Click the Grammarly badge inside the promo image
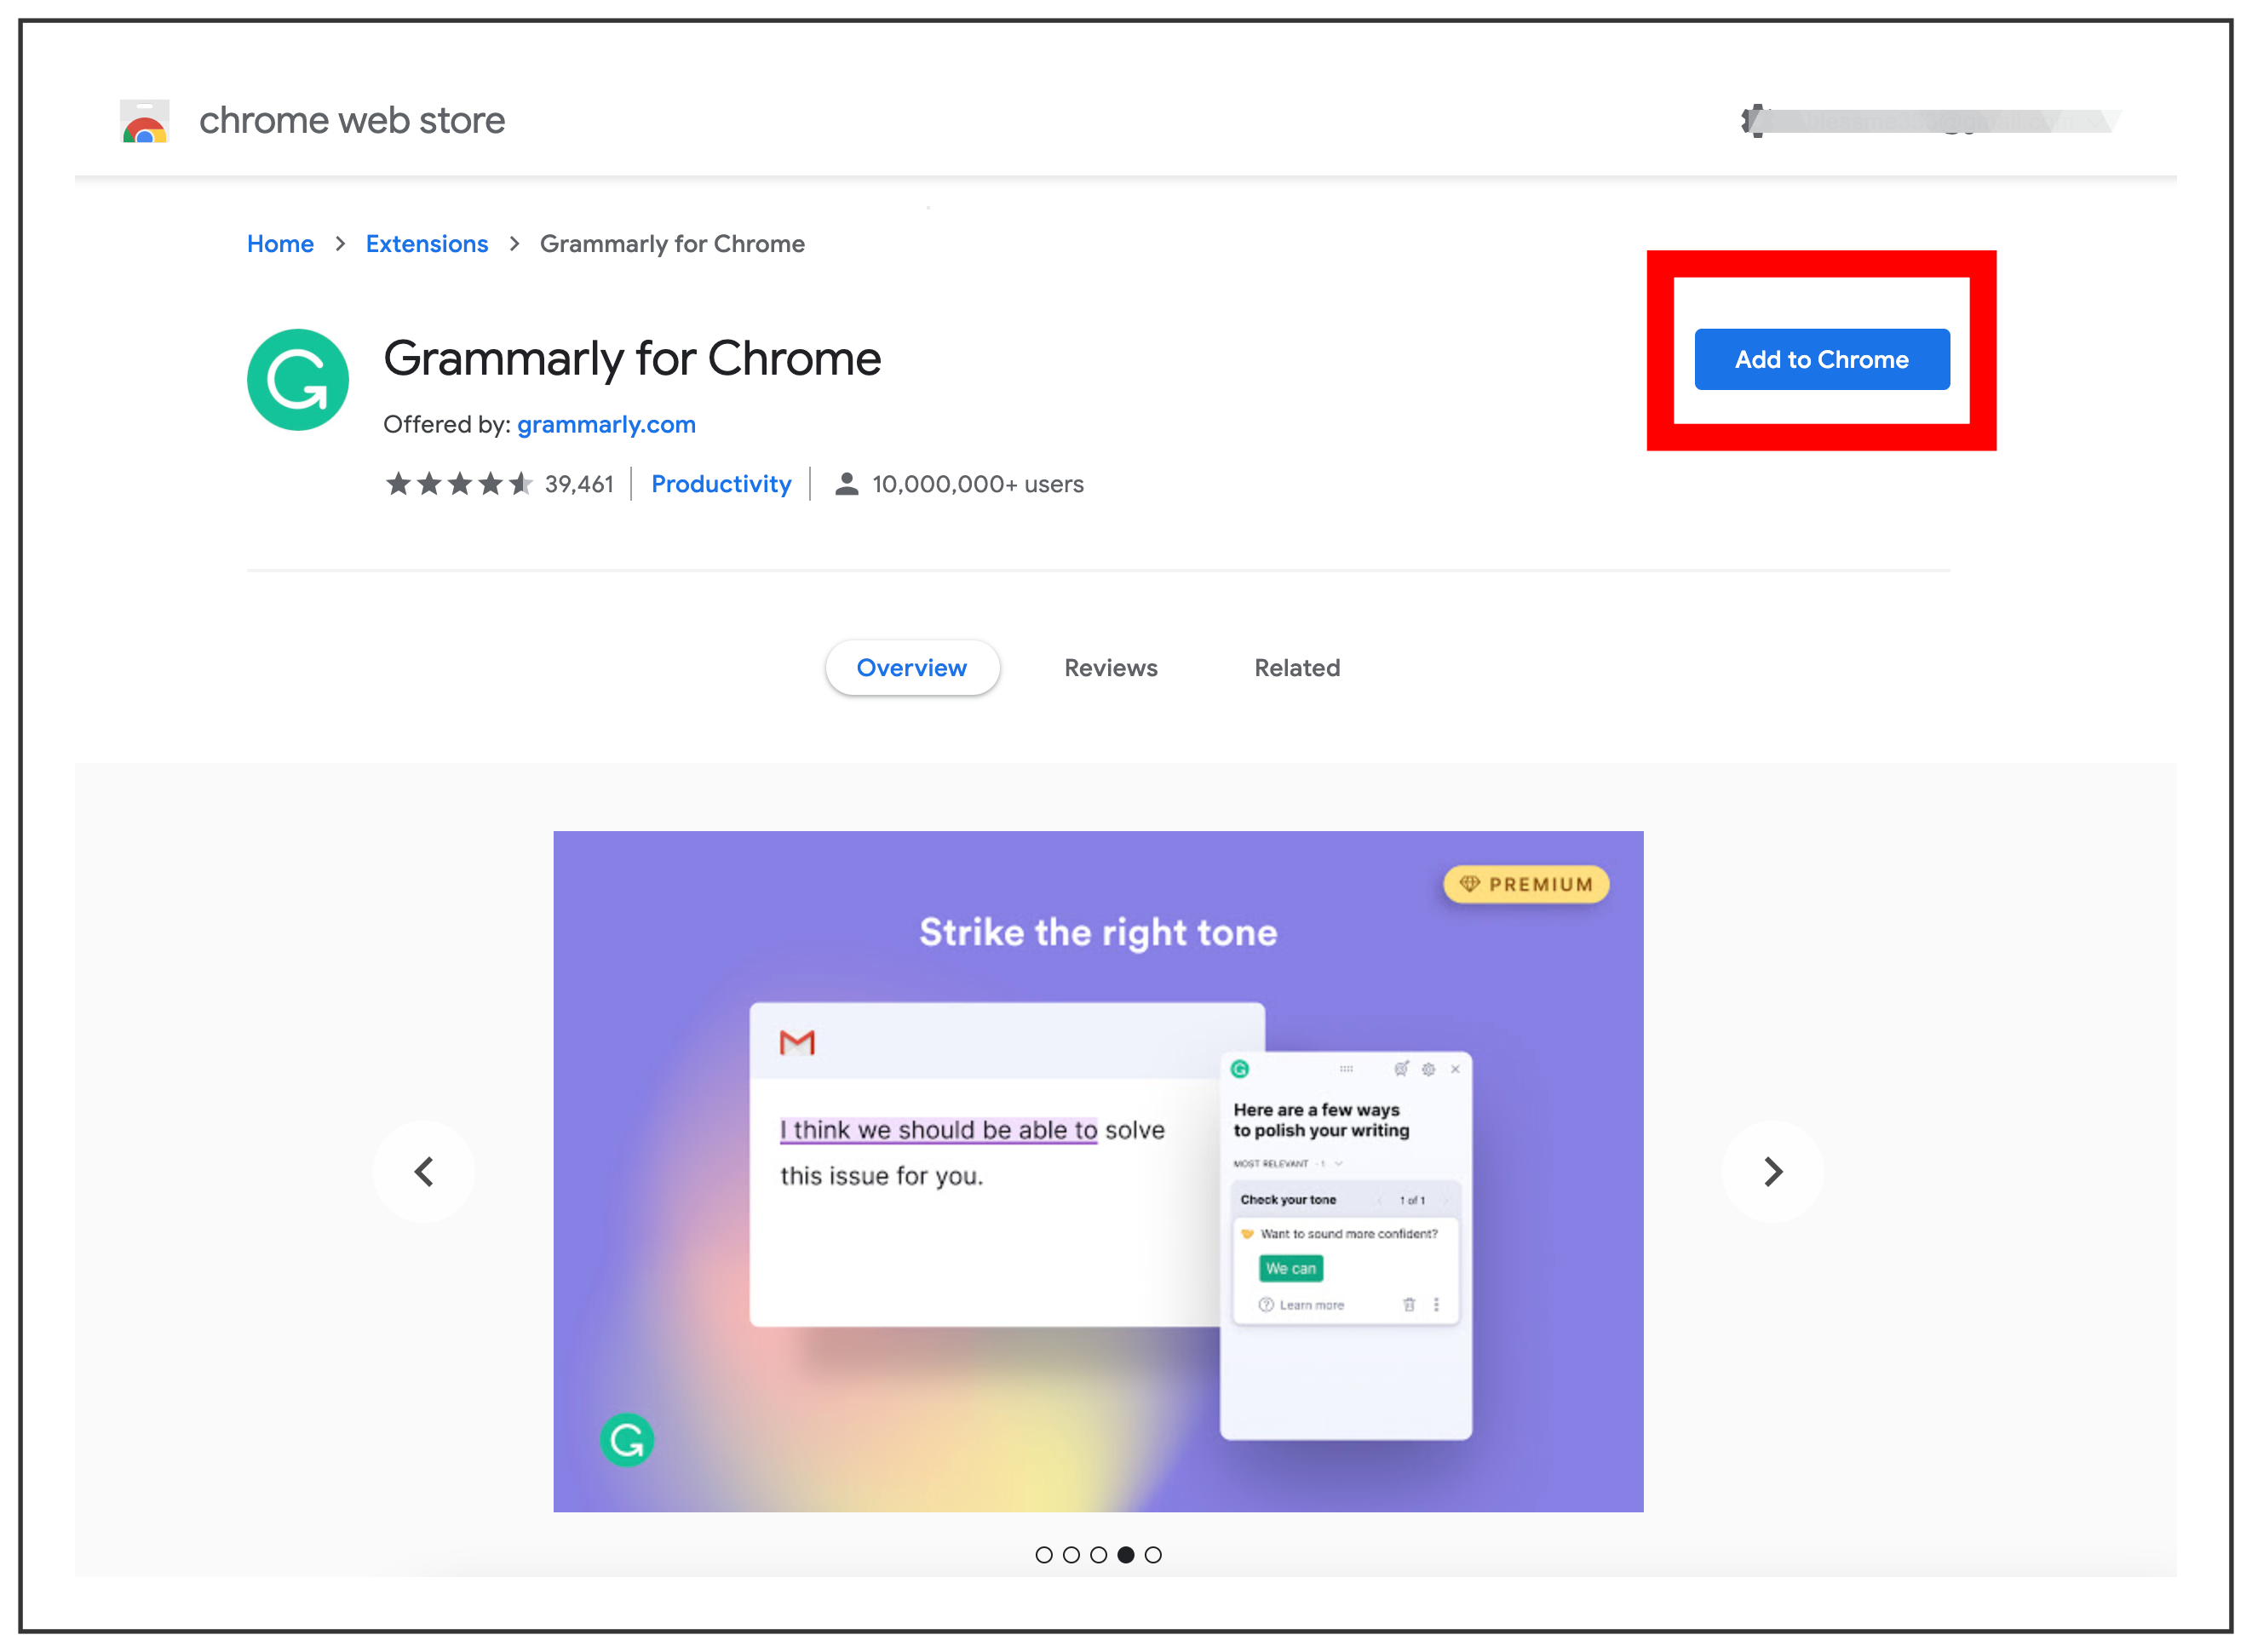Screen dimensions: 2252x1652 (627, 1440)
